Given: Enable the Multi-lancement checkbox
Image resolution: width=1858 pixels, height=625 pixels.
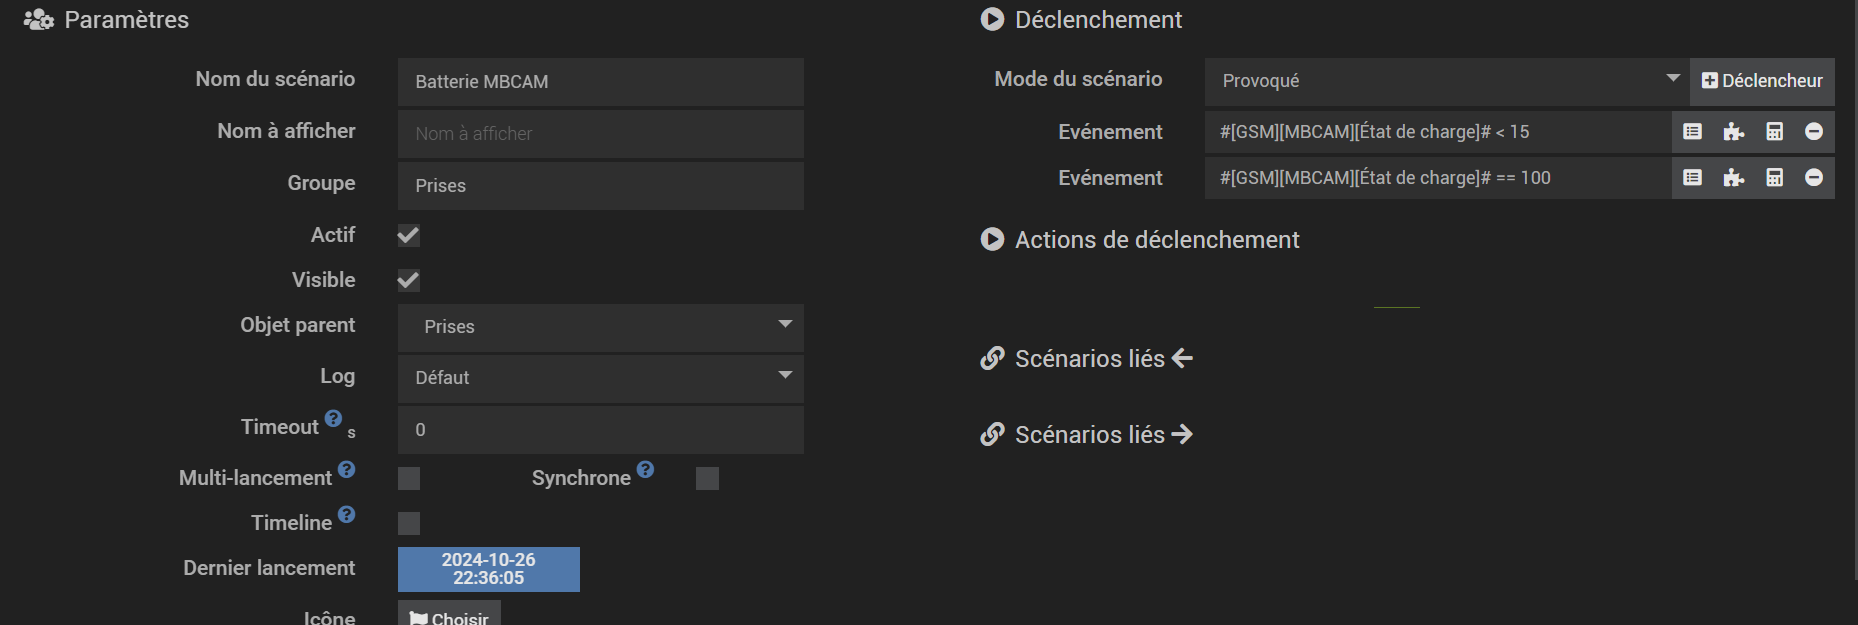Looking at the screenshot, I should click(x=409, y=478).
